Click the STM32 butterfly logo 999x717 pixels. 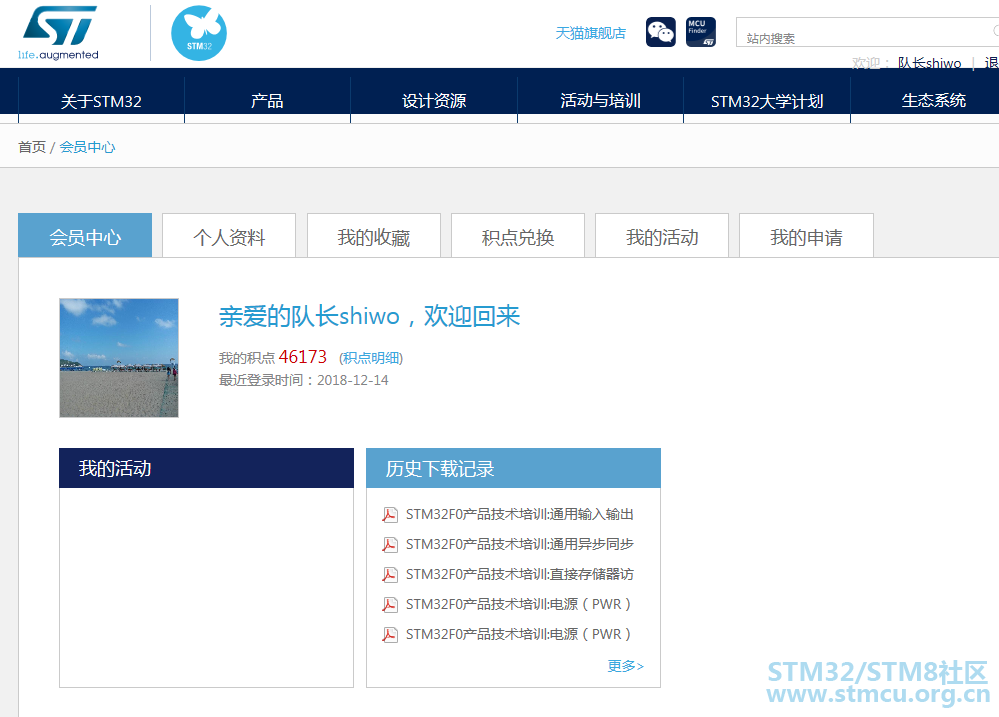click(199, 33)
